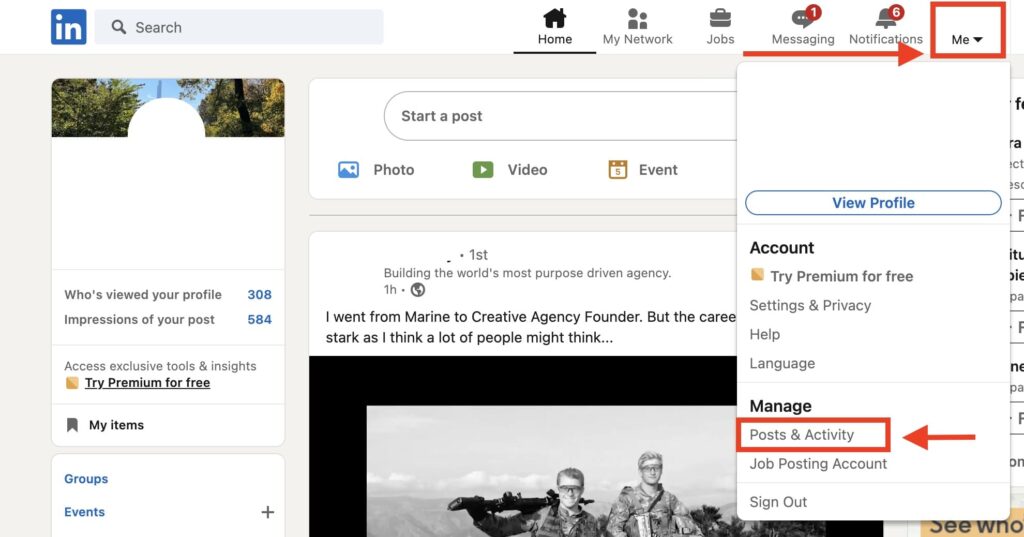Open the Notifications bell
1024x537 pixels.
[x=885, y=19]
